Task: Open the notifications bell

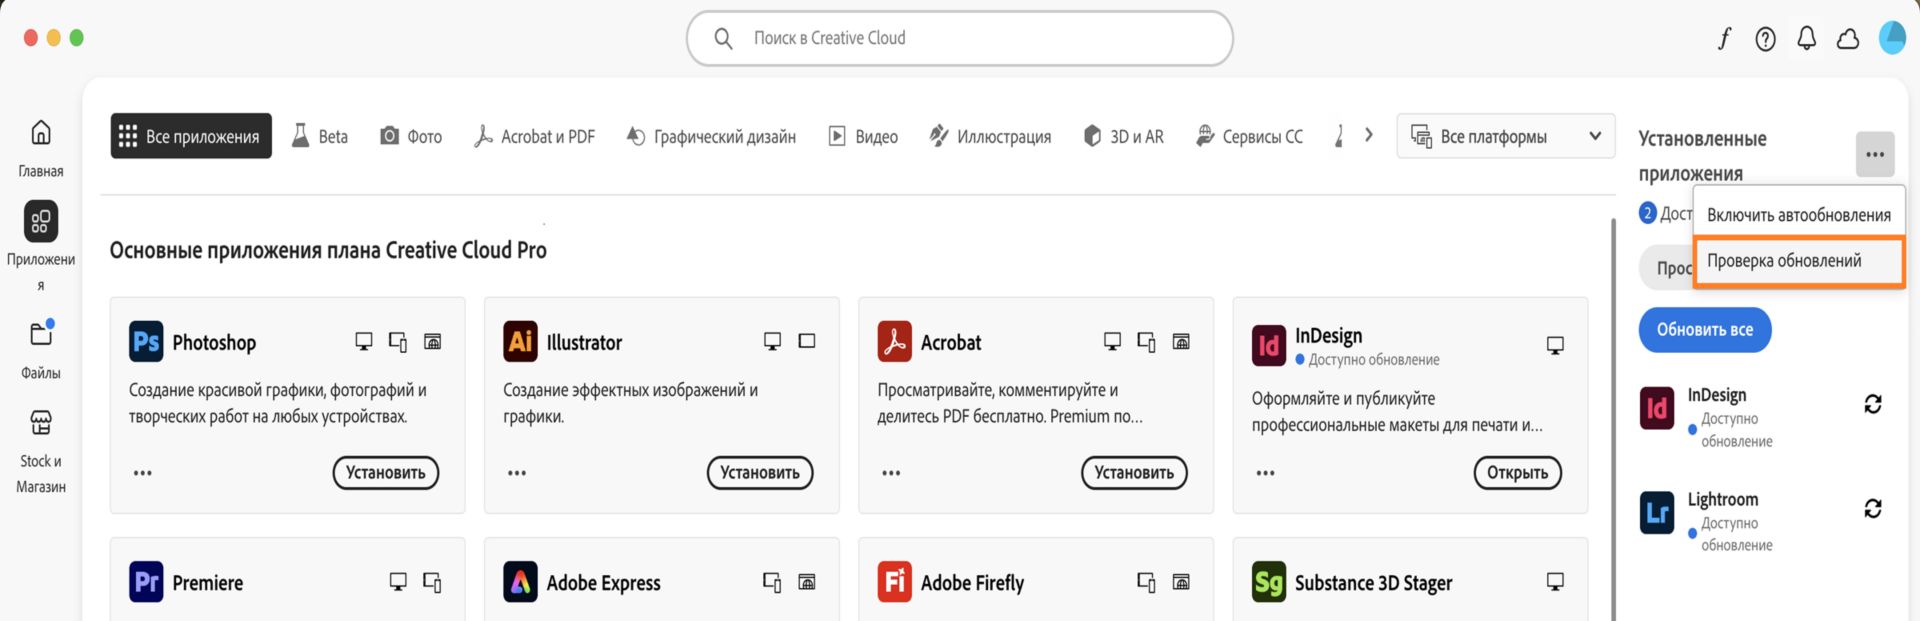Action: 1807,39
